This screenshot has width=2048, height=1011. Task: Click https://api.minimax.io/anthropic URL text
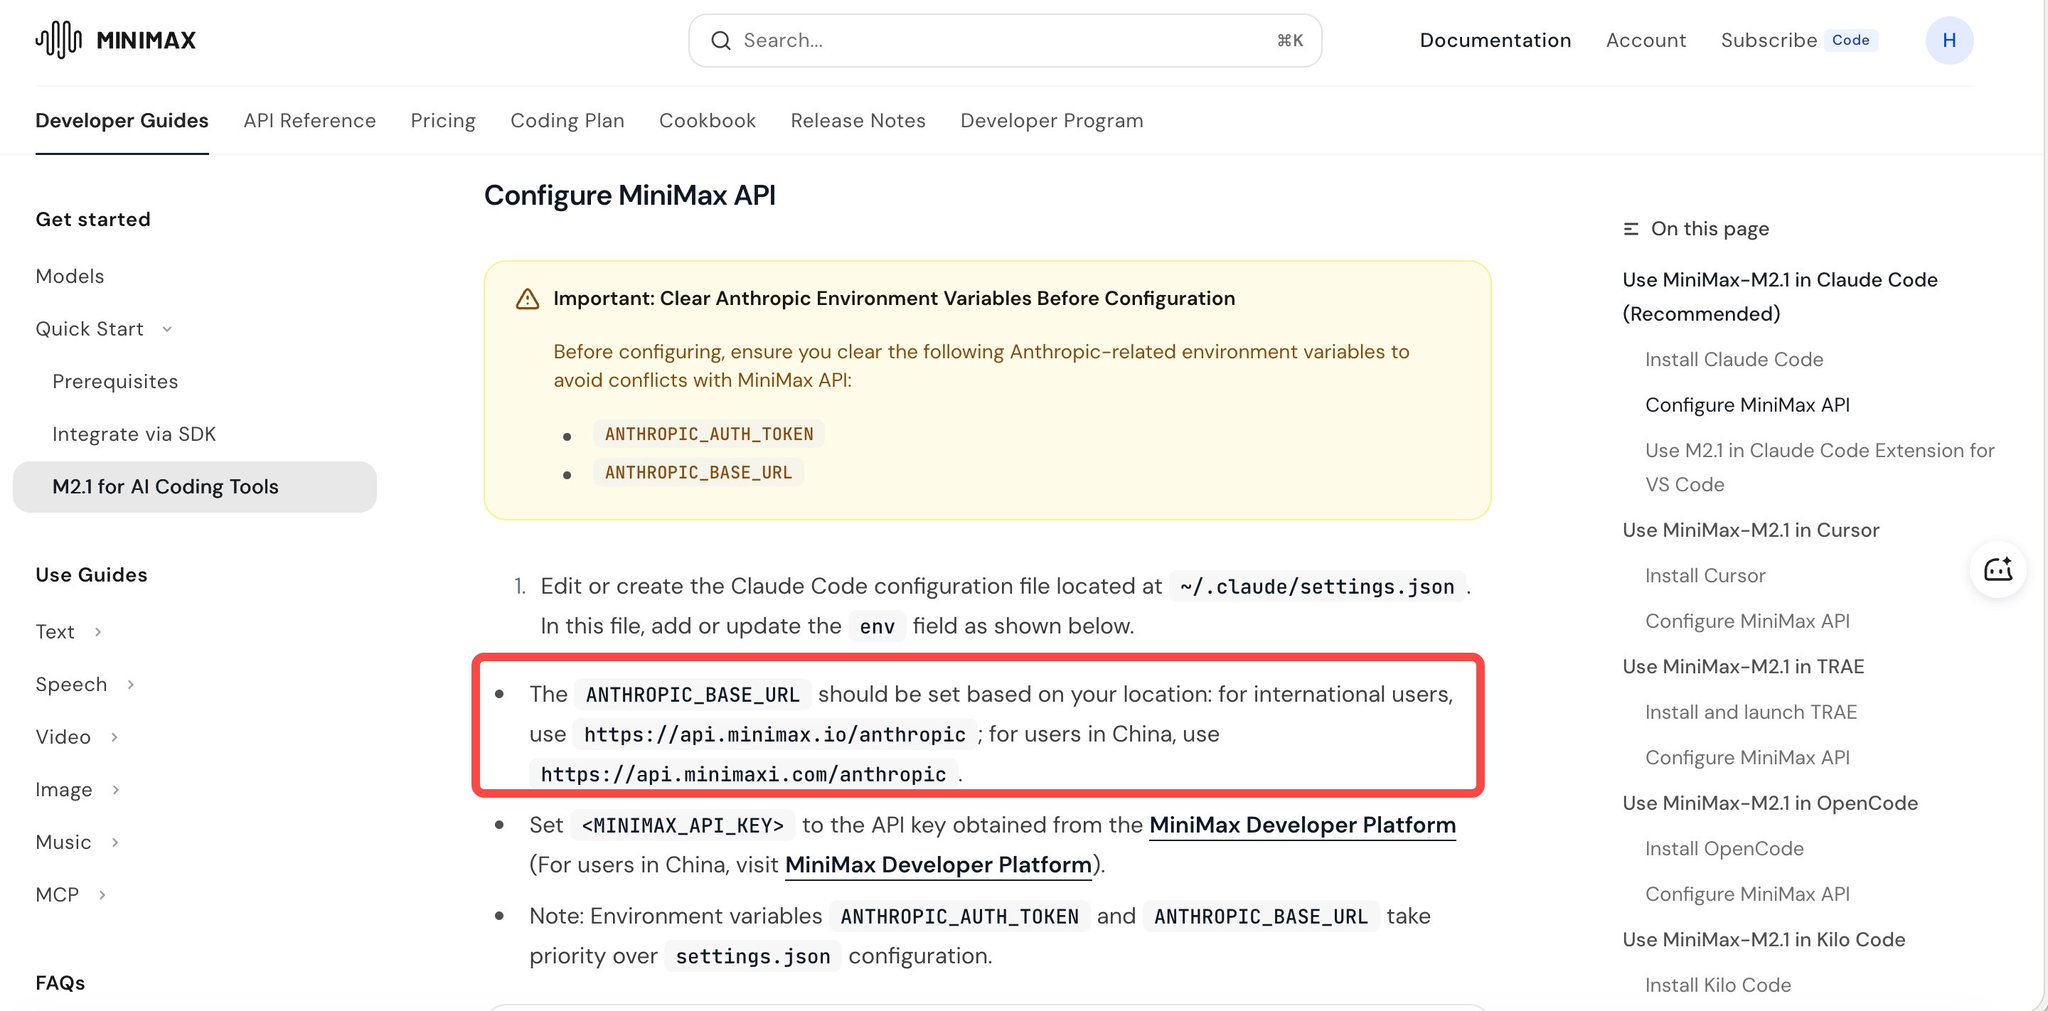click(775, 735)
